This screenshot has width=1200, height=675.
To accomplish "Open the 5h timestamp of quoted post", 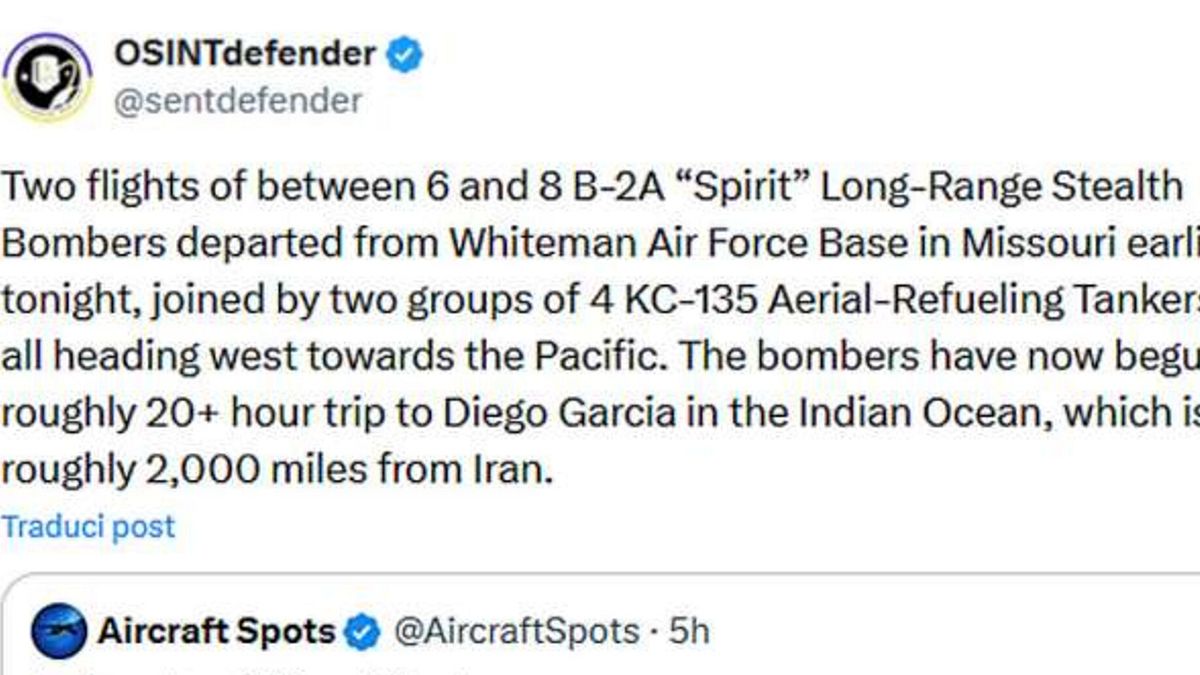I will (x=688, y=632).
